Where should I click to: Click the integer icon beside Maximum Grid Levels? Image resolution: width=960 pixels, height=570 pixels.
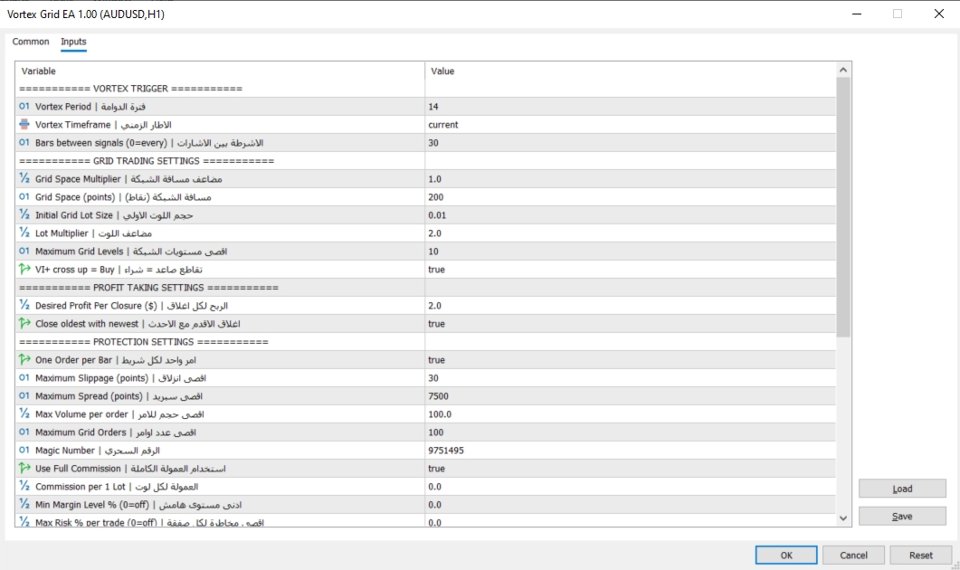click(24, 251)
